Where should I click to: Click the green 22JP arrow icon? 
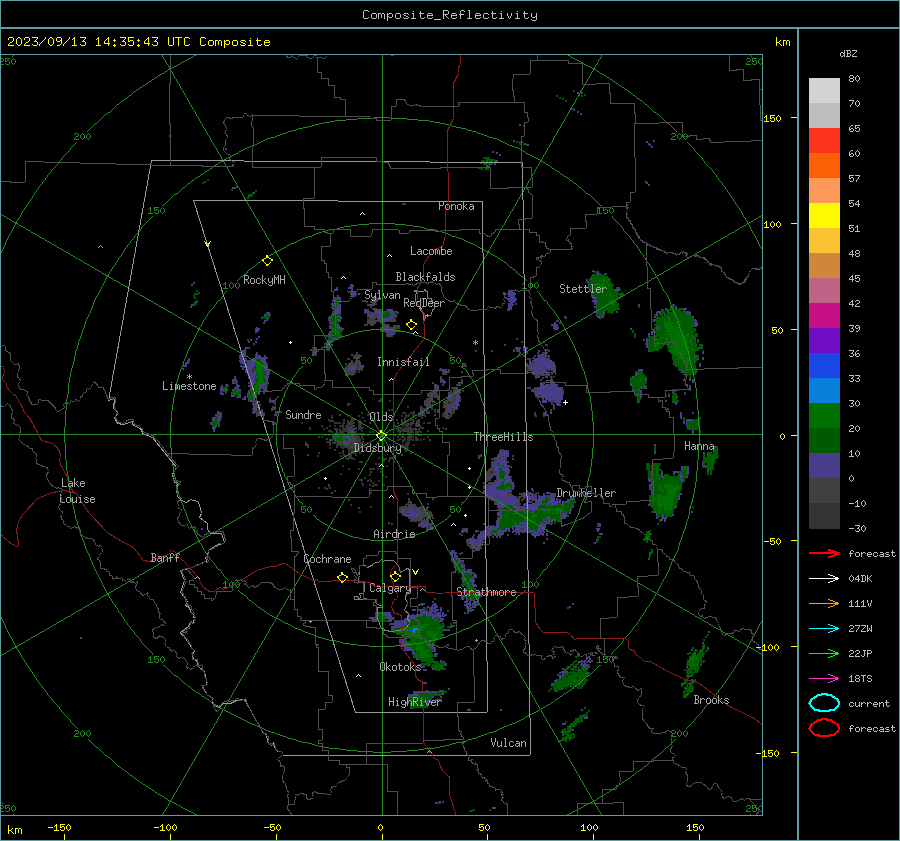pyautogui.click(x=824, y=653)
